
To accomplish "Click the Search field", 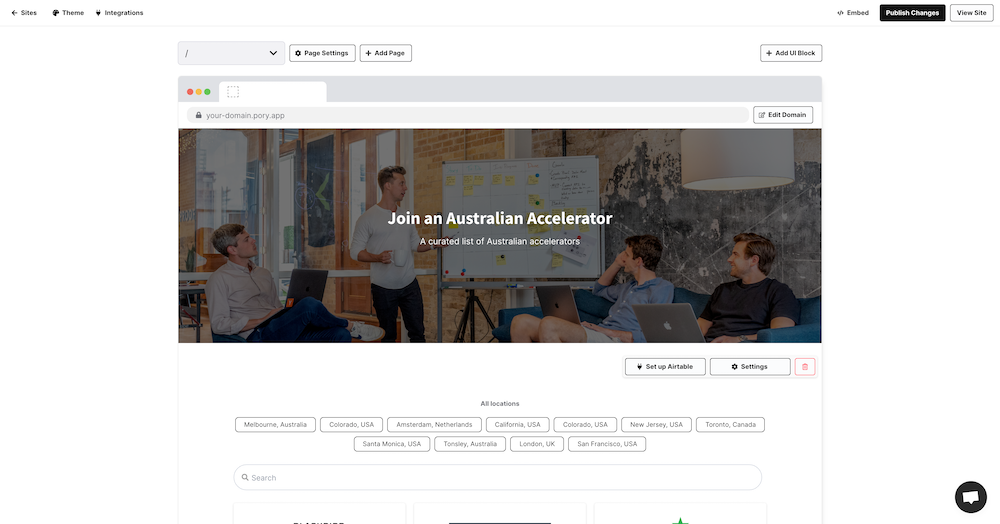I will pos(497,477).
